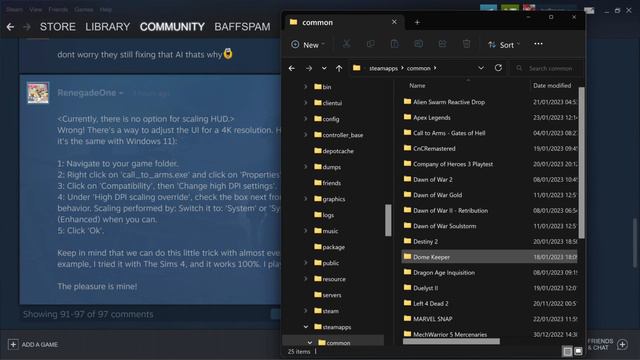Open Steam BAFFSPAM profile tab

[x=242, y=27]
